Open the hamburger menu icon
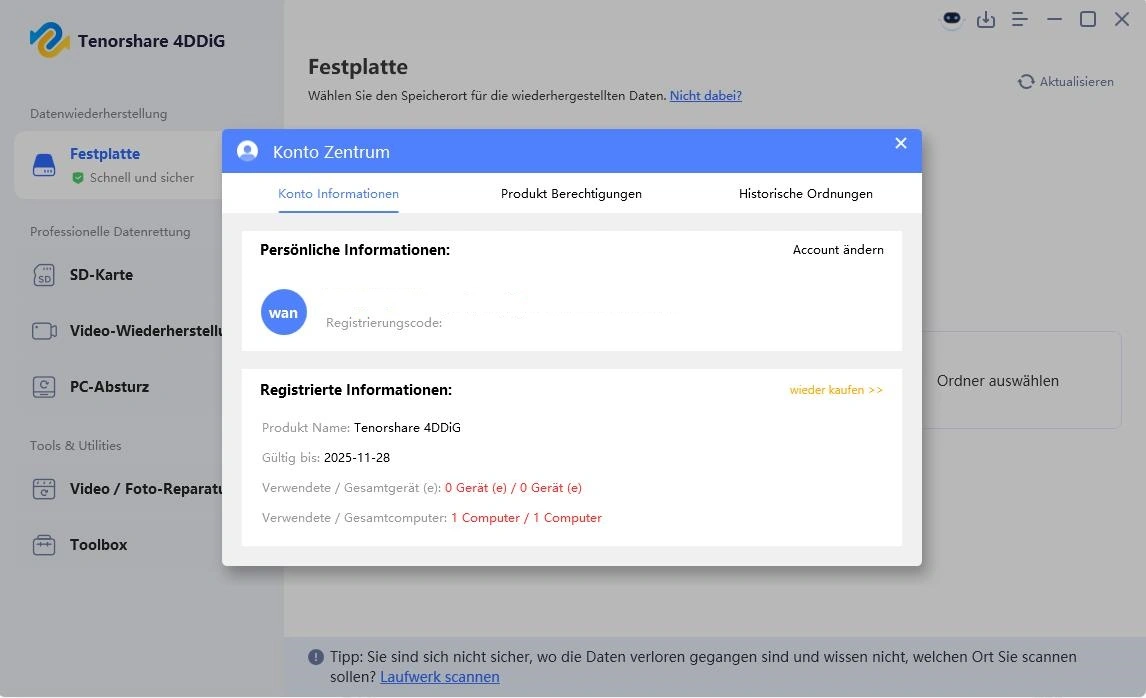Screen dimensions: 1146x698 tap(1020, 19)
